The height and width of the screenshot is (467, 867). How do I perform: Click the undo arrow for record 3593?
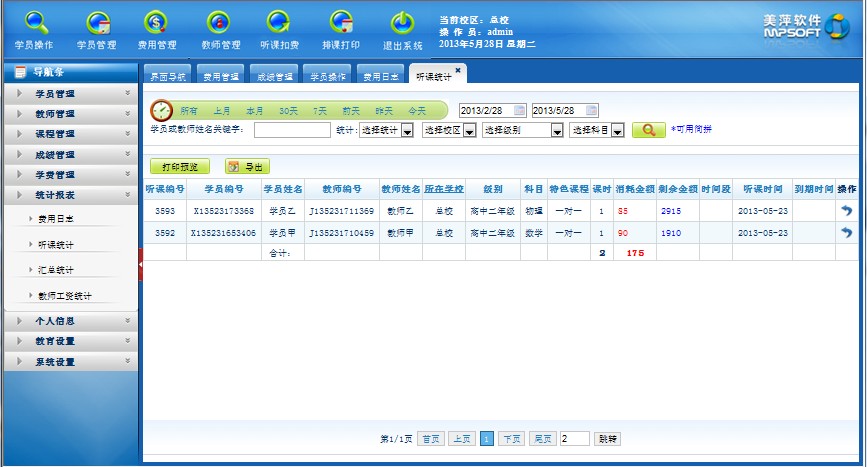[x=846, y=211]
